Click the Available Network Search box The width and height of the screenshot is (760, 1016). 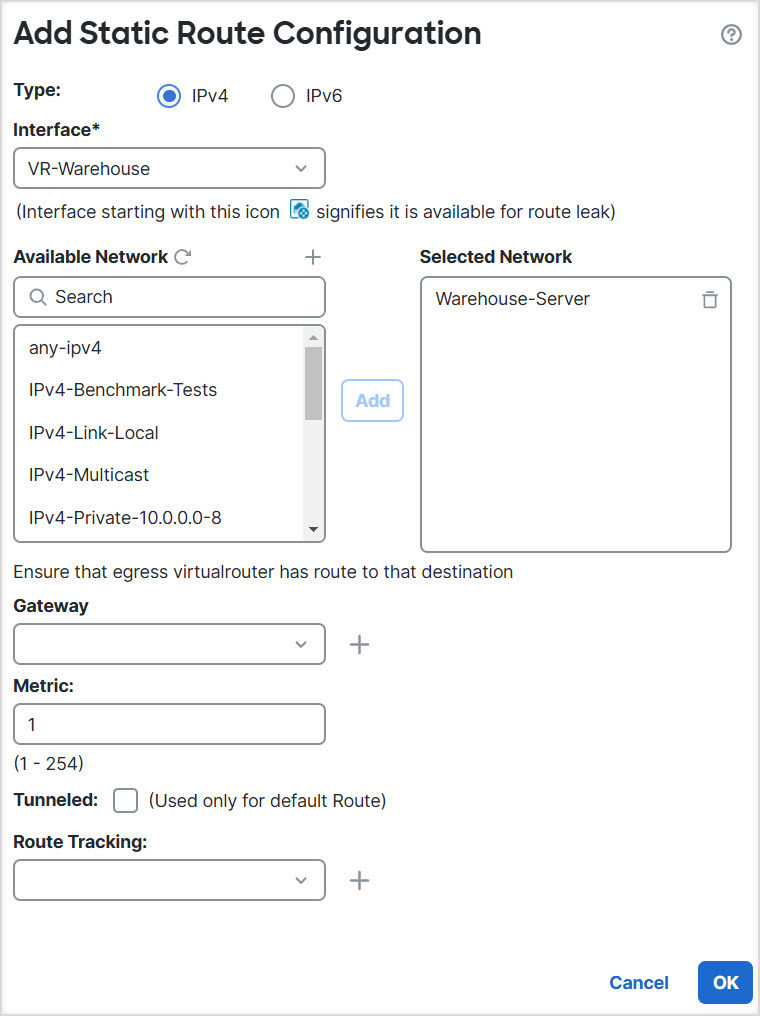[180, 297]
